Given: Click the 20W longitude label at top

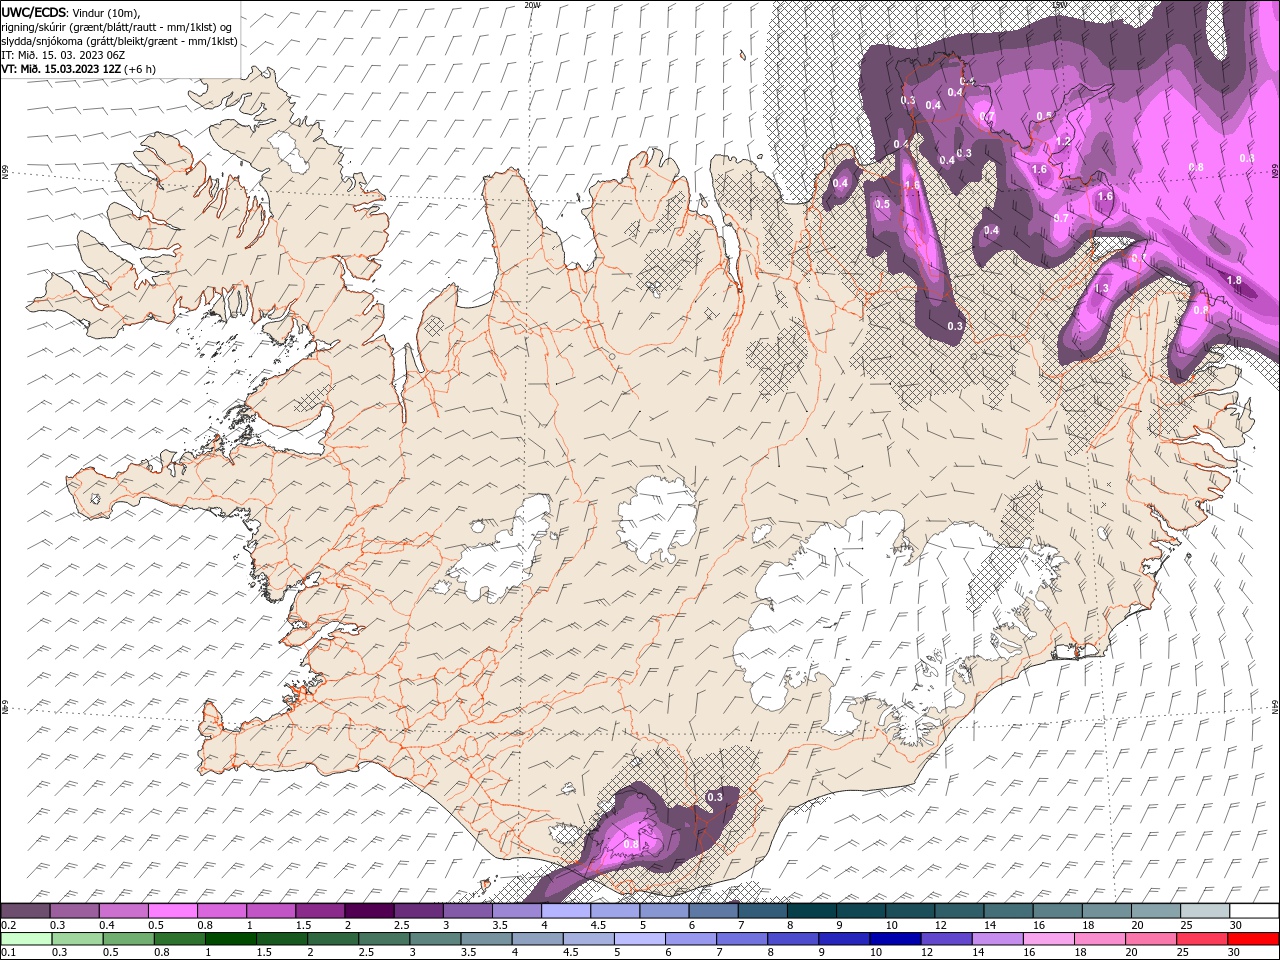Looking at the screenshot, I should (x=532, y=5).
